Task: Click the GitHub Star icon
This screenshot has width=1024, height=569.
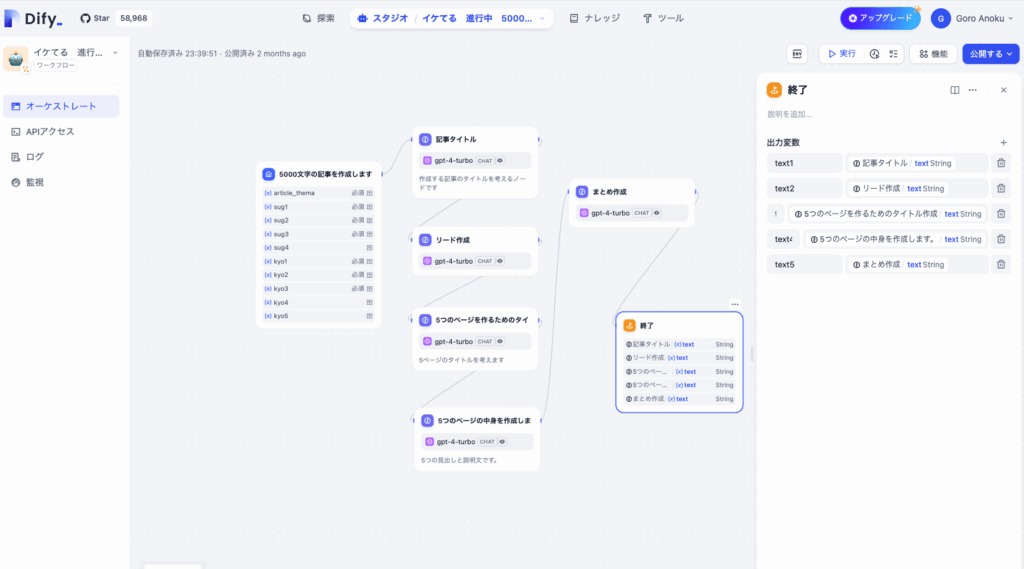Action: click(86, 18)
